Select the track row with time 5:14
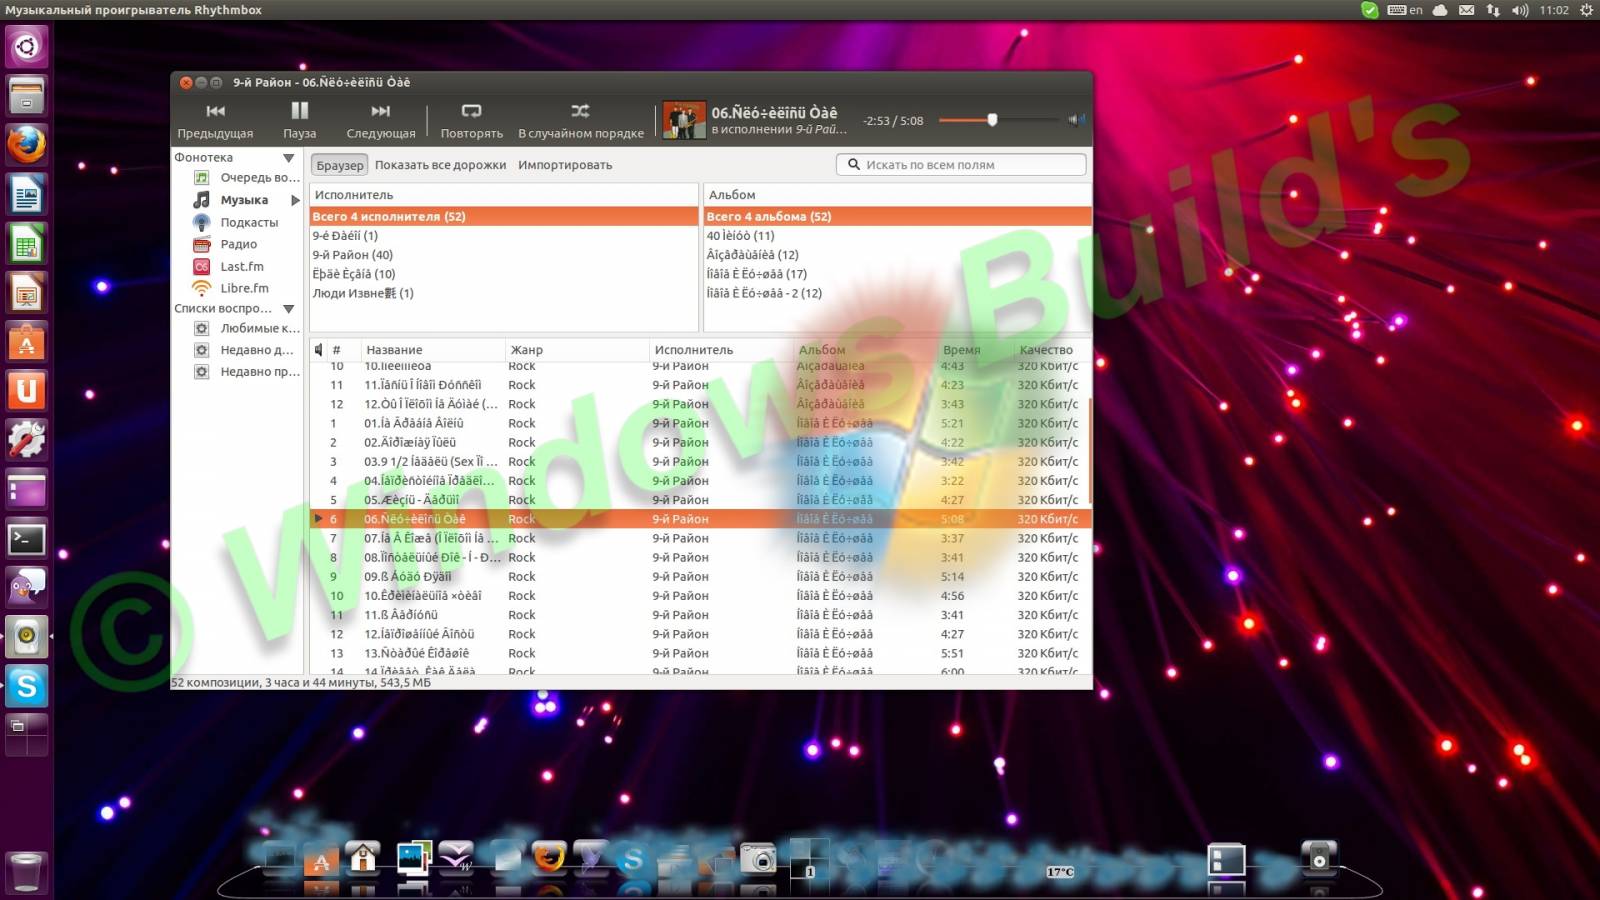Image resolution: width=1600 pixels, height=900 pixels. (x=700, y=577)
